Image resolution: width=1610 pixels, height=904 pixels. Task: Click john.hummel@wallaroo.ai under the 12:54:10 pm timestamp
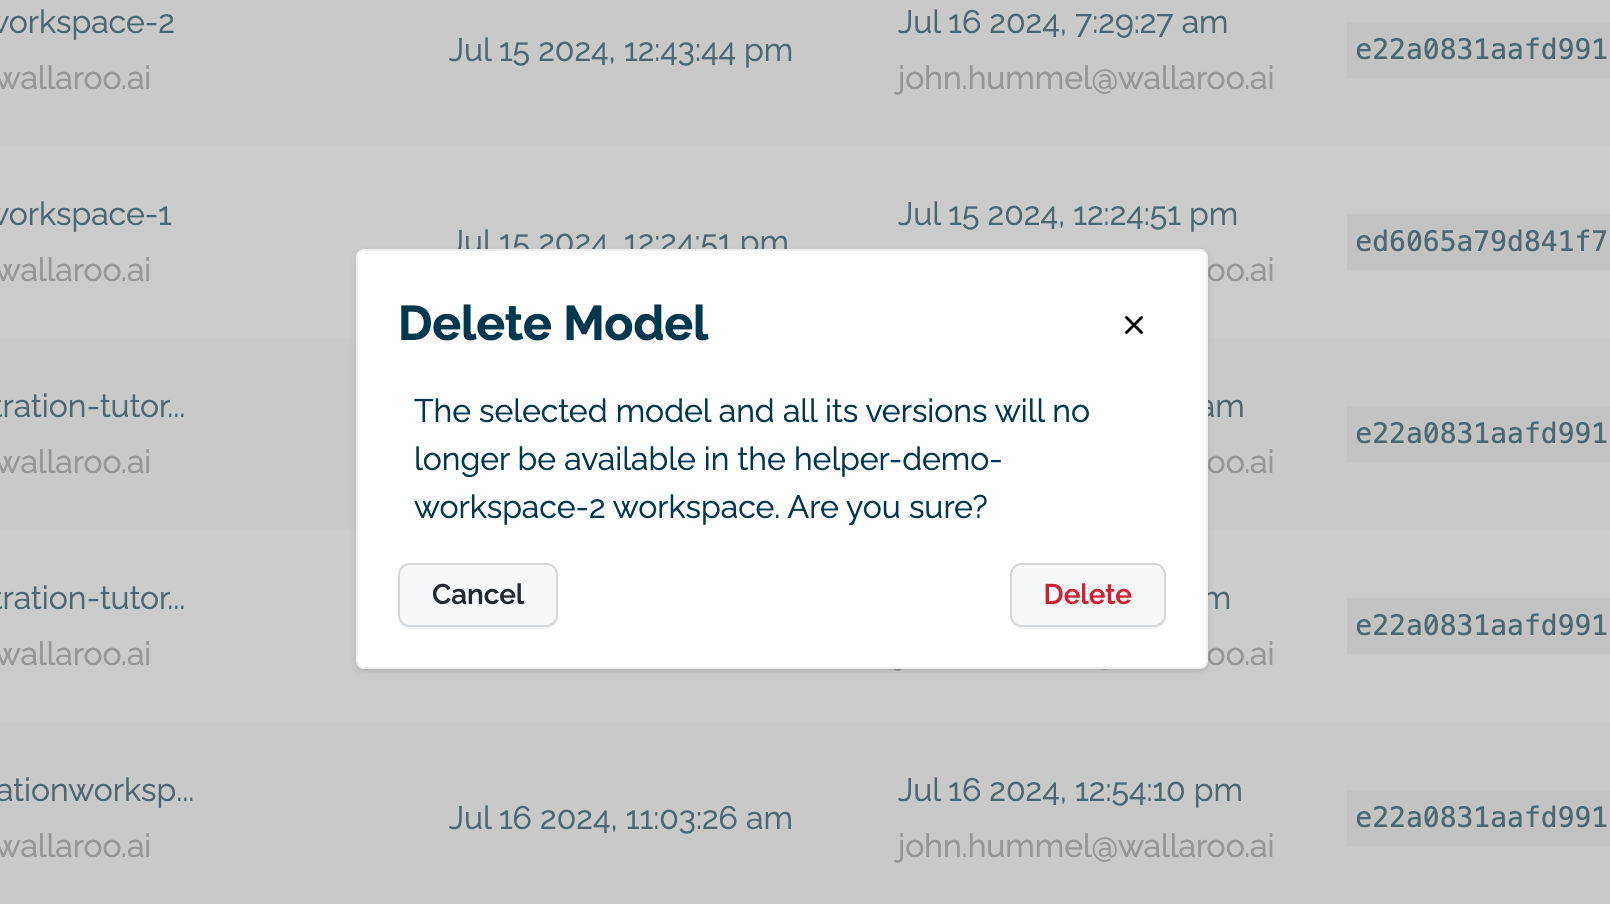1085,846
